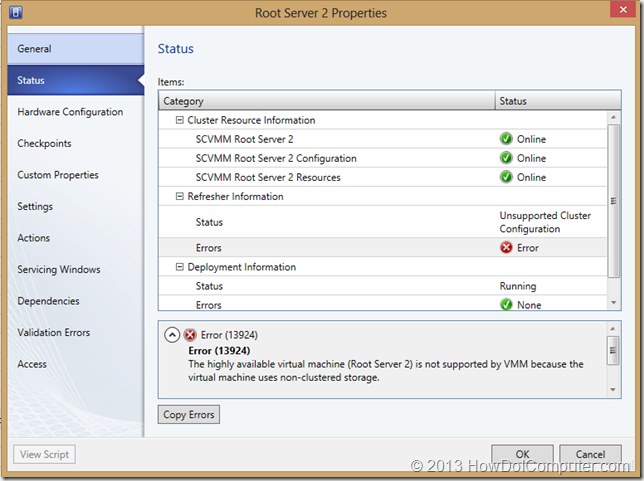
Task: Click the Cancel button
Action: [x=590, y=454]
